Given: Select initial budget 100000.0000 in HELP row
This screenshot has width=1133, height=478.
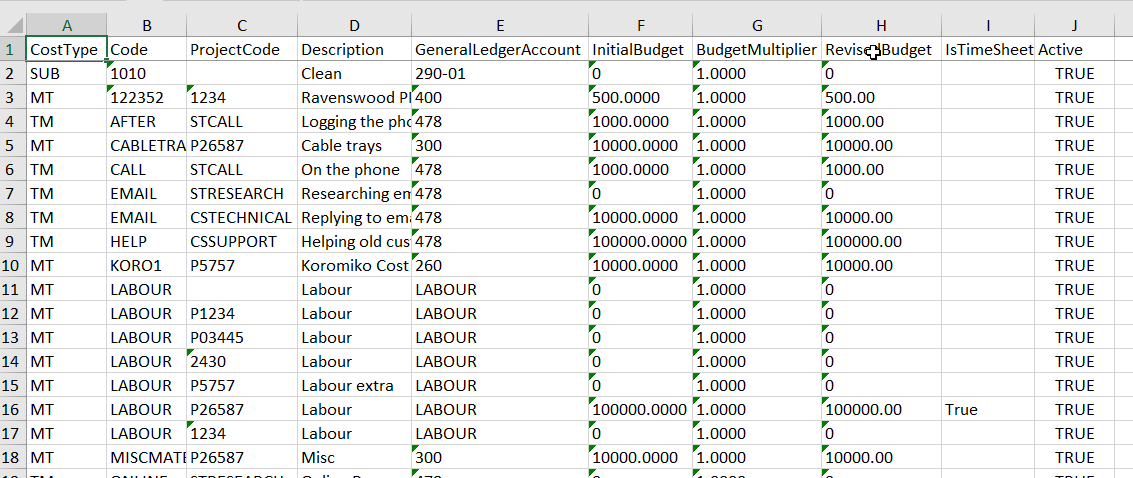Looking at the screenshot, I should coord(639,241).
